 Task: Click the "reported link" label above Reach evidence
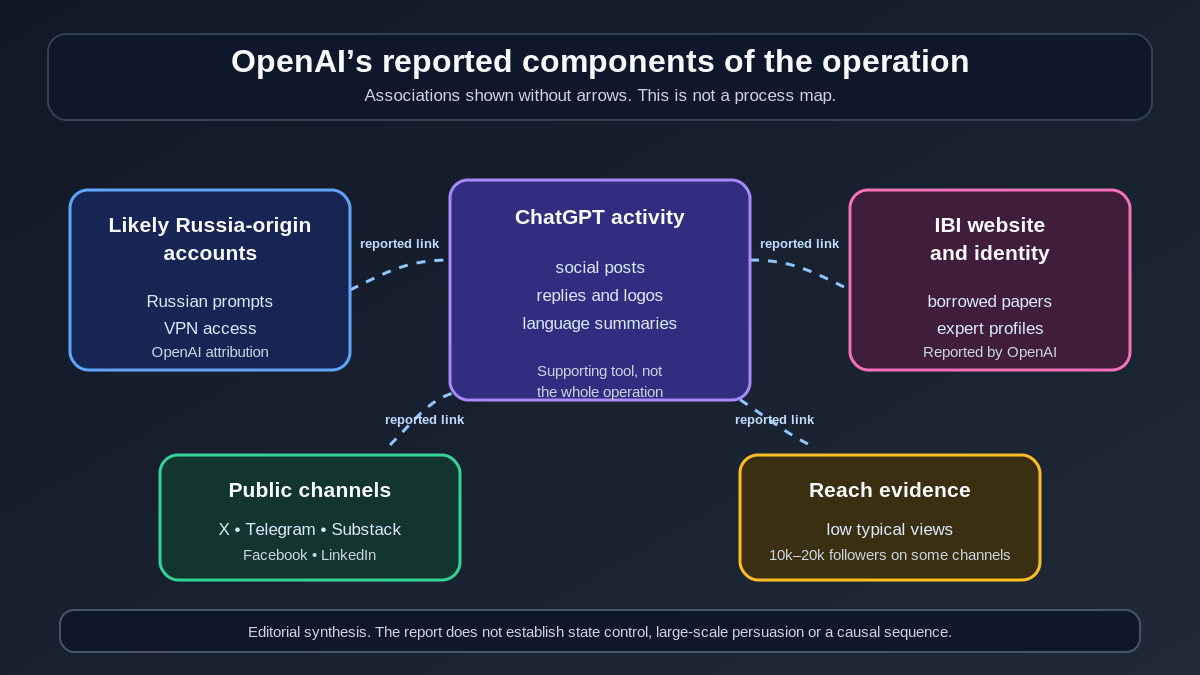(775, 420)
